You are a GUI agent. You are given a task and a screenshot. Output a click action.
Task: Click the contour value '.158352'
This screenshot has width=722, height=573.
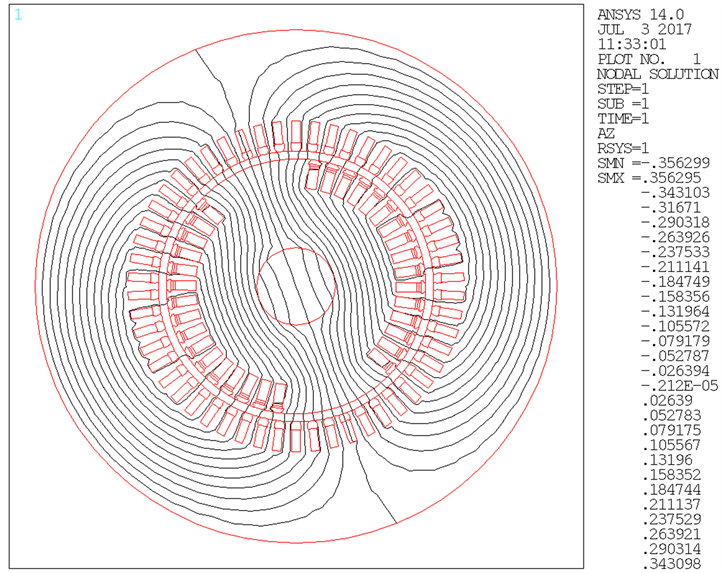coord(672,474)
